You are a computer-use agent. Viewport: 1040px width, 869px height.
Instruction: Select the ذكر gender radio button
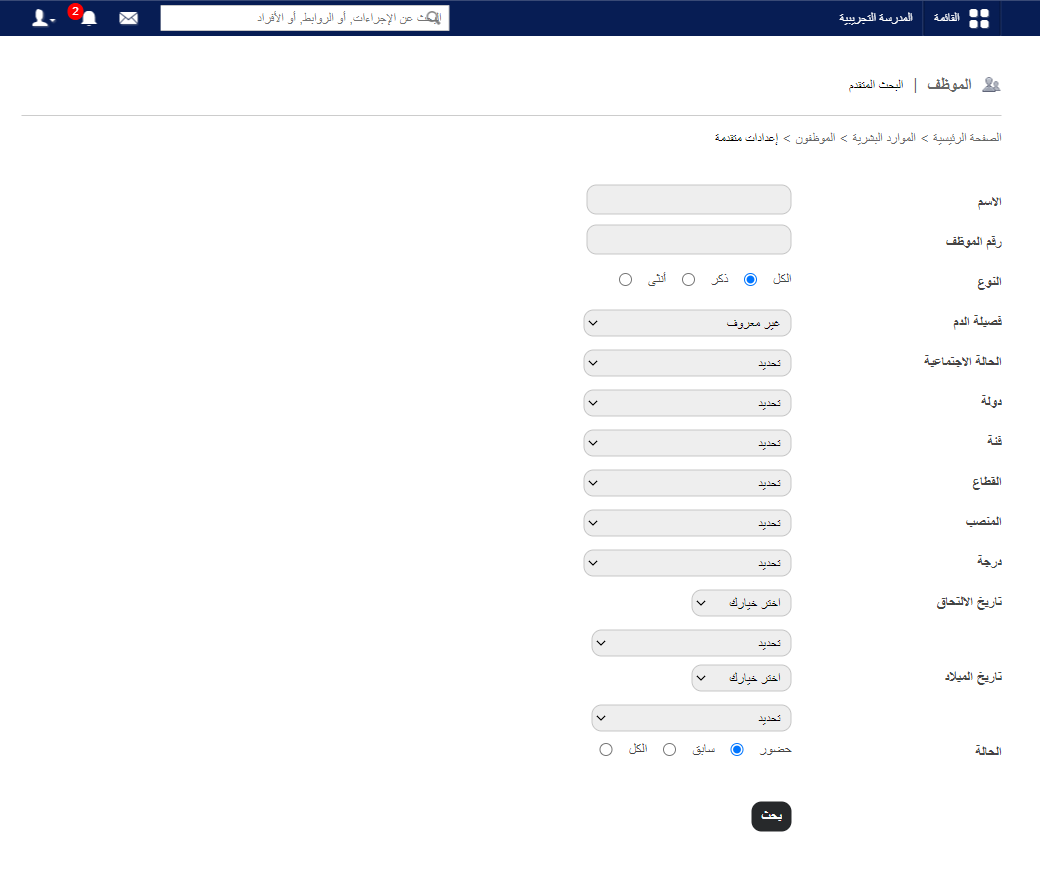tap(688, 279)
